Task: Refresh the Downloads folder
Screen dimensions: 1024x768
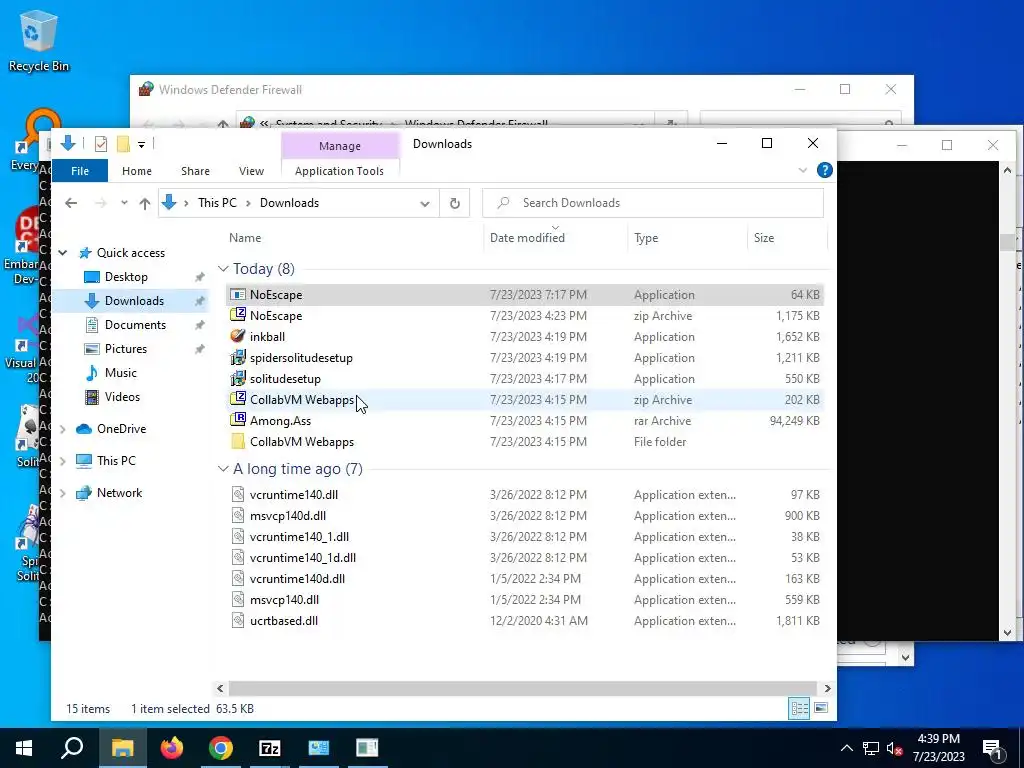Action: point(455,203)
